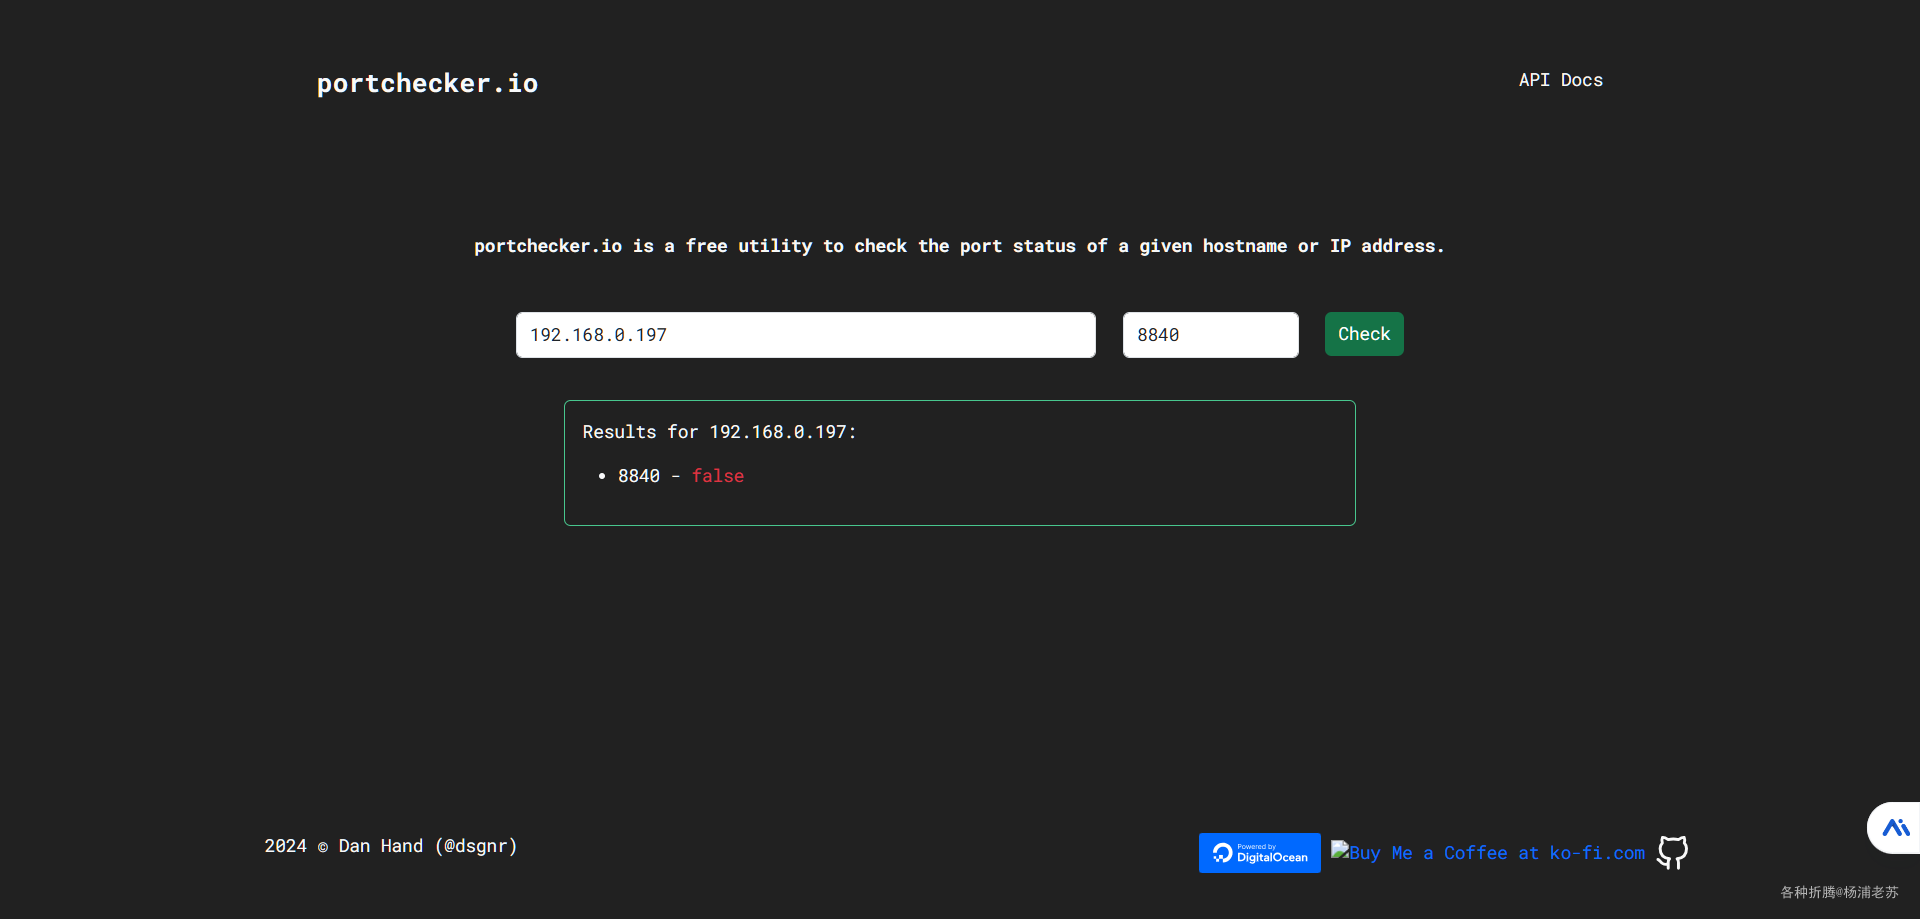This screenshot has width=1920, height=919.
Task: Click the green Check button
Action: click(x=1364, y=334)
